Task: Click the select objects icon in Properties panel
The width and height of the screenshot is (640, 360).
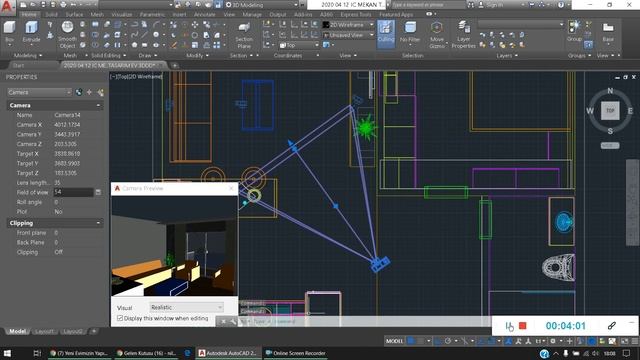Action: (89, 92)
